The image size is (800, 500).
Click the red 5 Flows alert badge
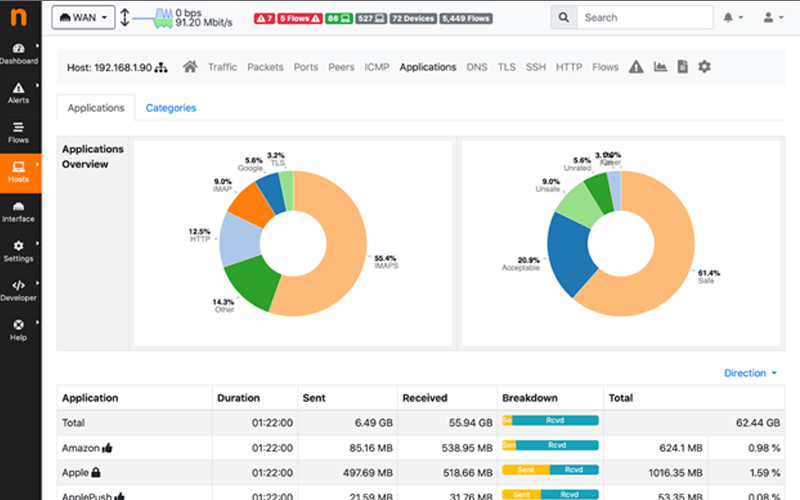(300, 18)
